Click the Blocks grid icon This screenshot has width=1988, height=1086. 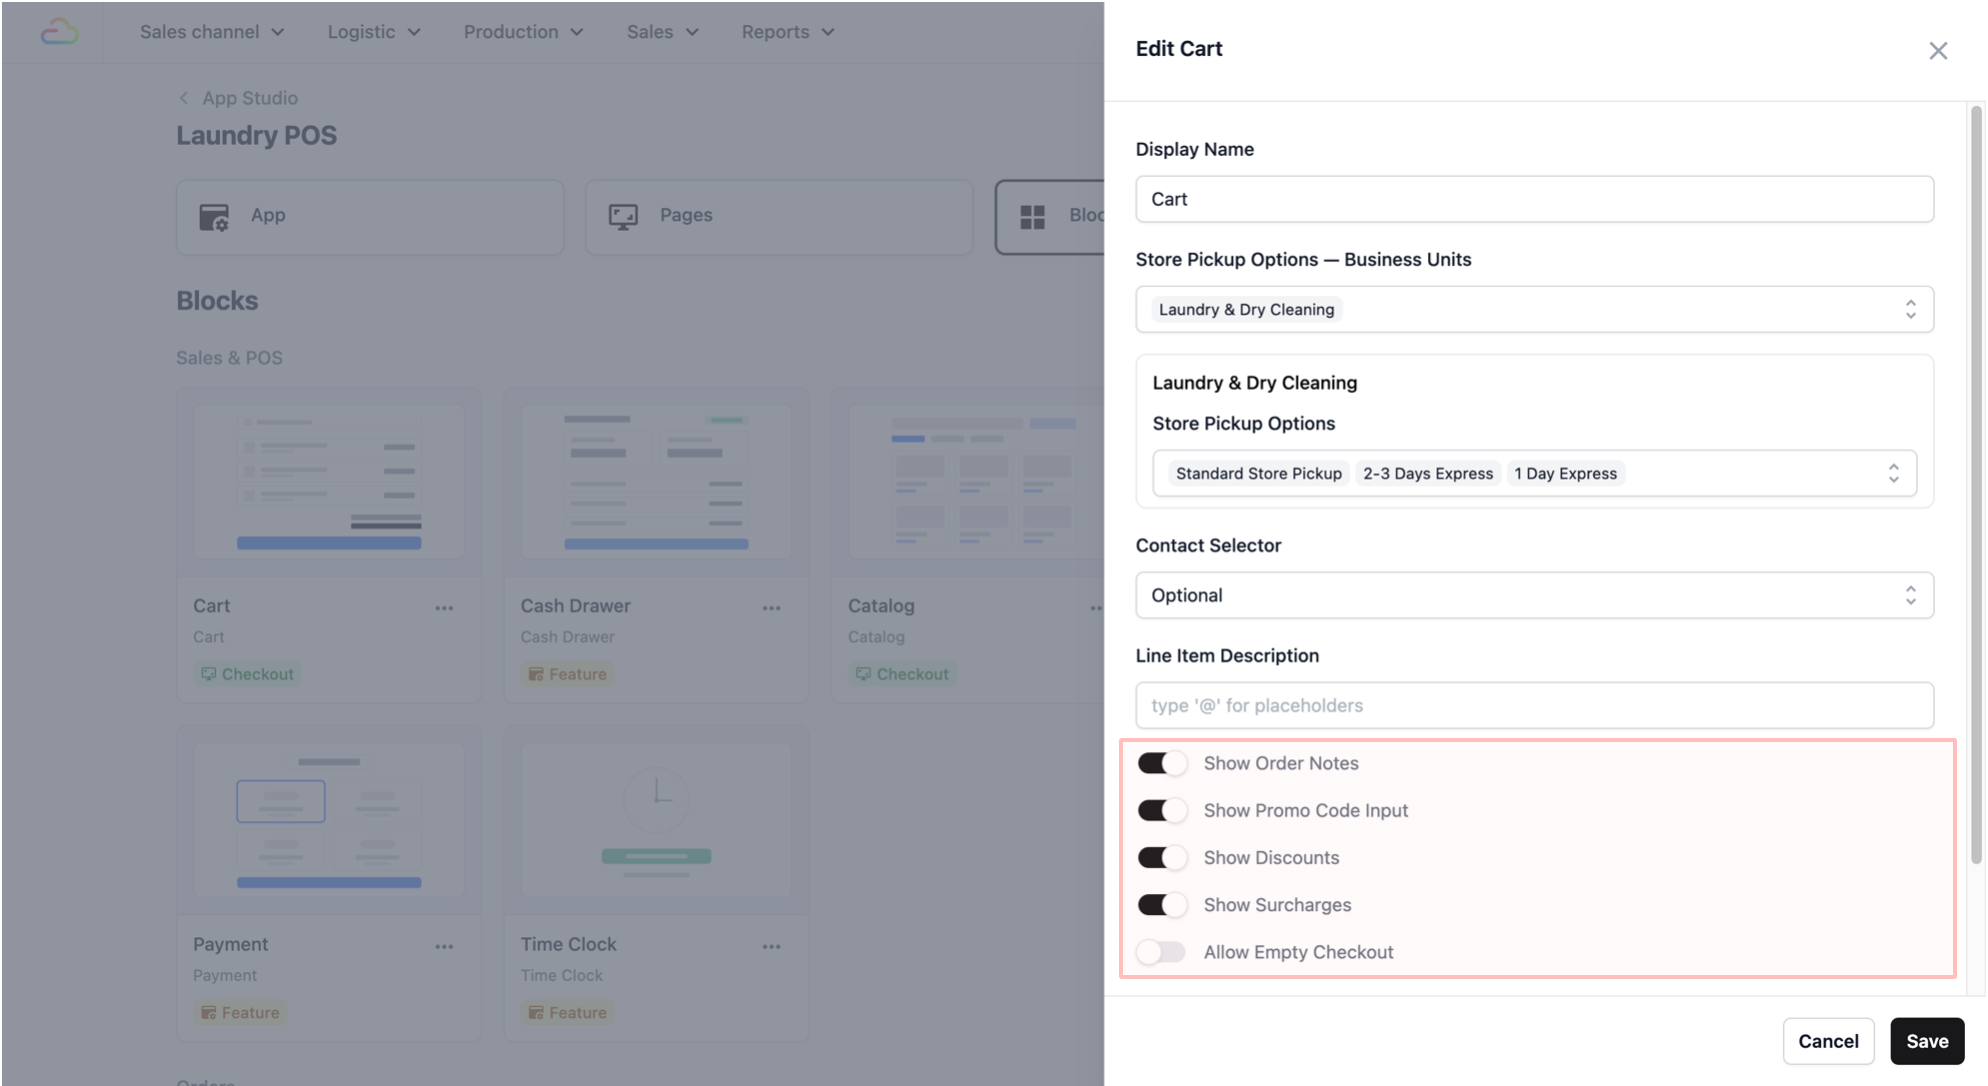tap(1032, 216)
